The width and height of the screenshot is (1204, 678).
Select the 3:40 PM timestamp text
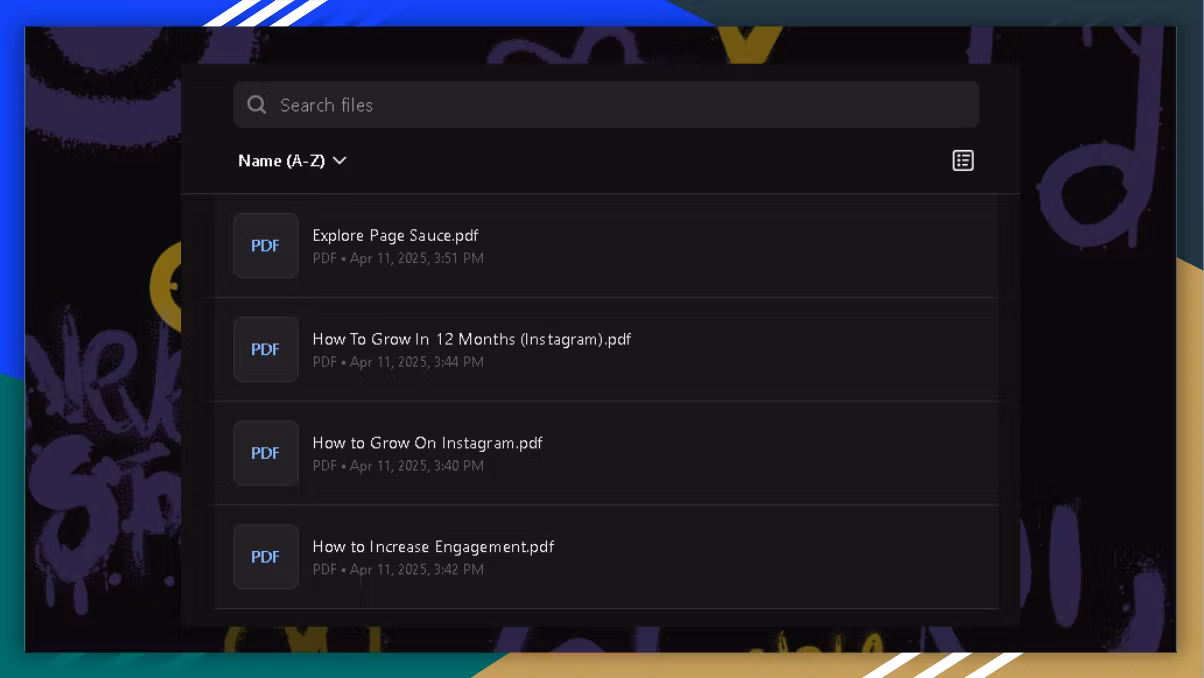pos(459,466)
